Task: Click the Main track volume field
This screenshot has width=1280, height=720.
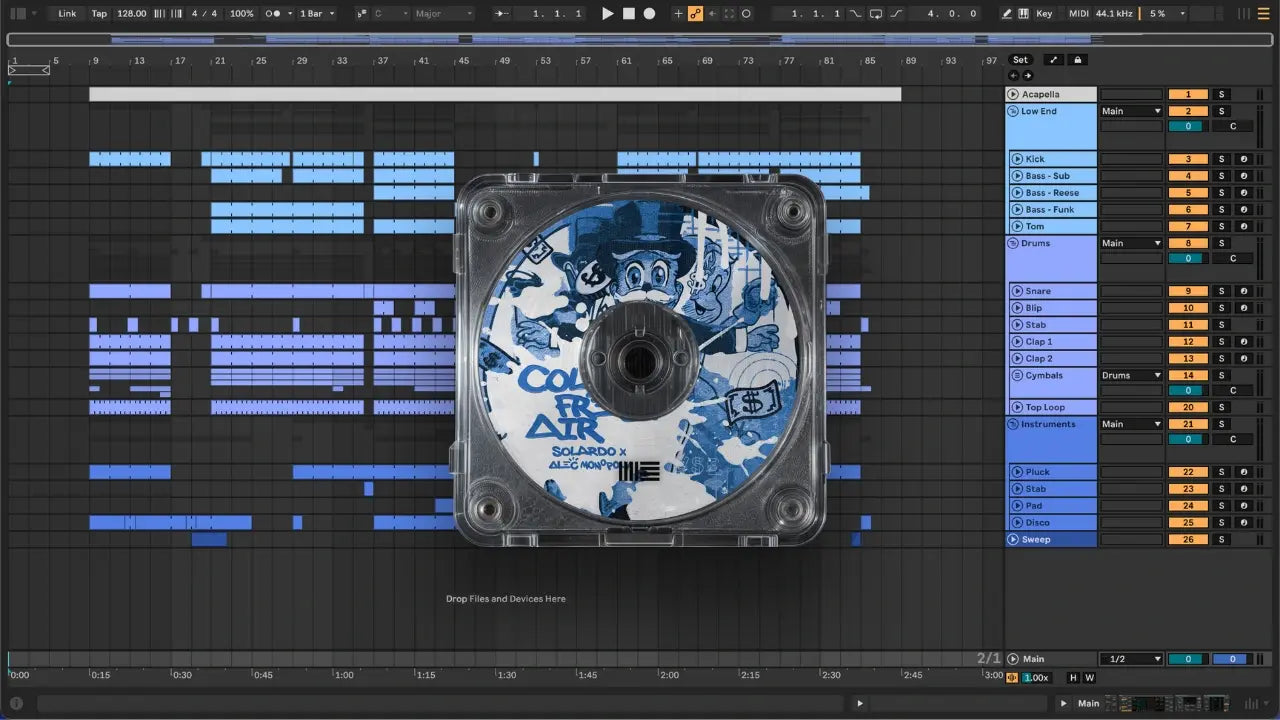Action: (x=1188, y=659)
